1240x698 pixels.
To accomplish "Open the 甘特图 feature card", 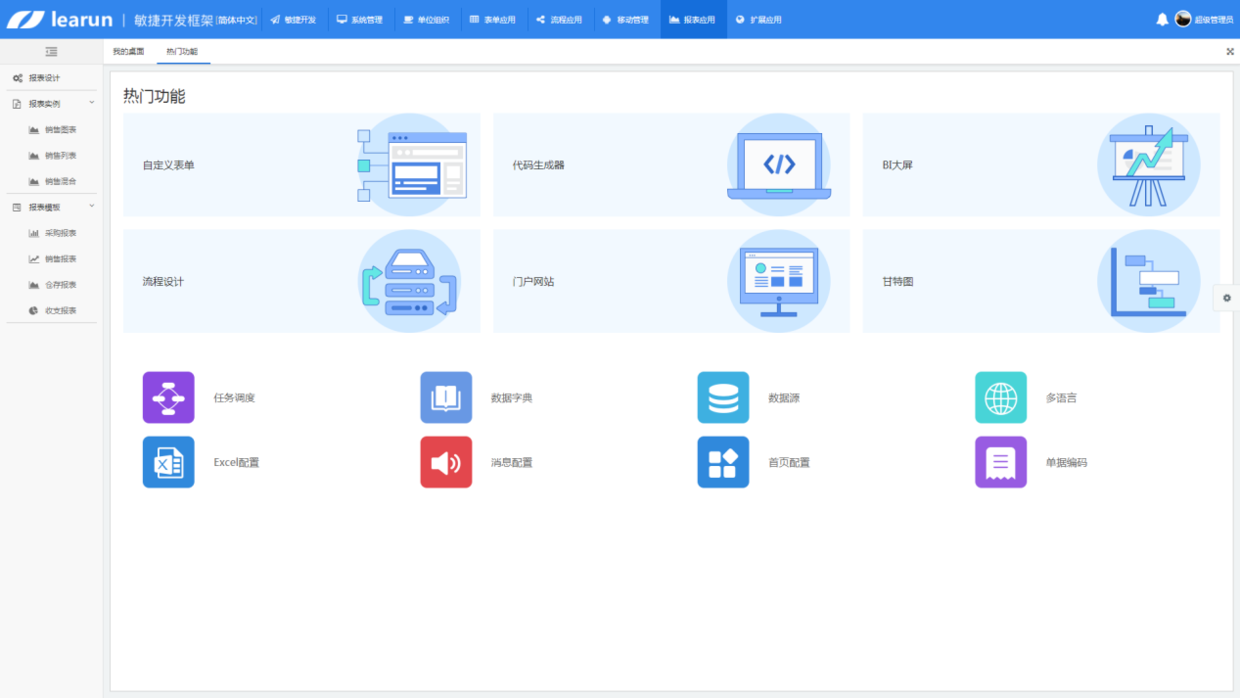I will click(x=1040, y=281).
